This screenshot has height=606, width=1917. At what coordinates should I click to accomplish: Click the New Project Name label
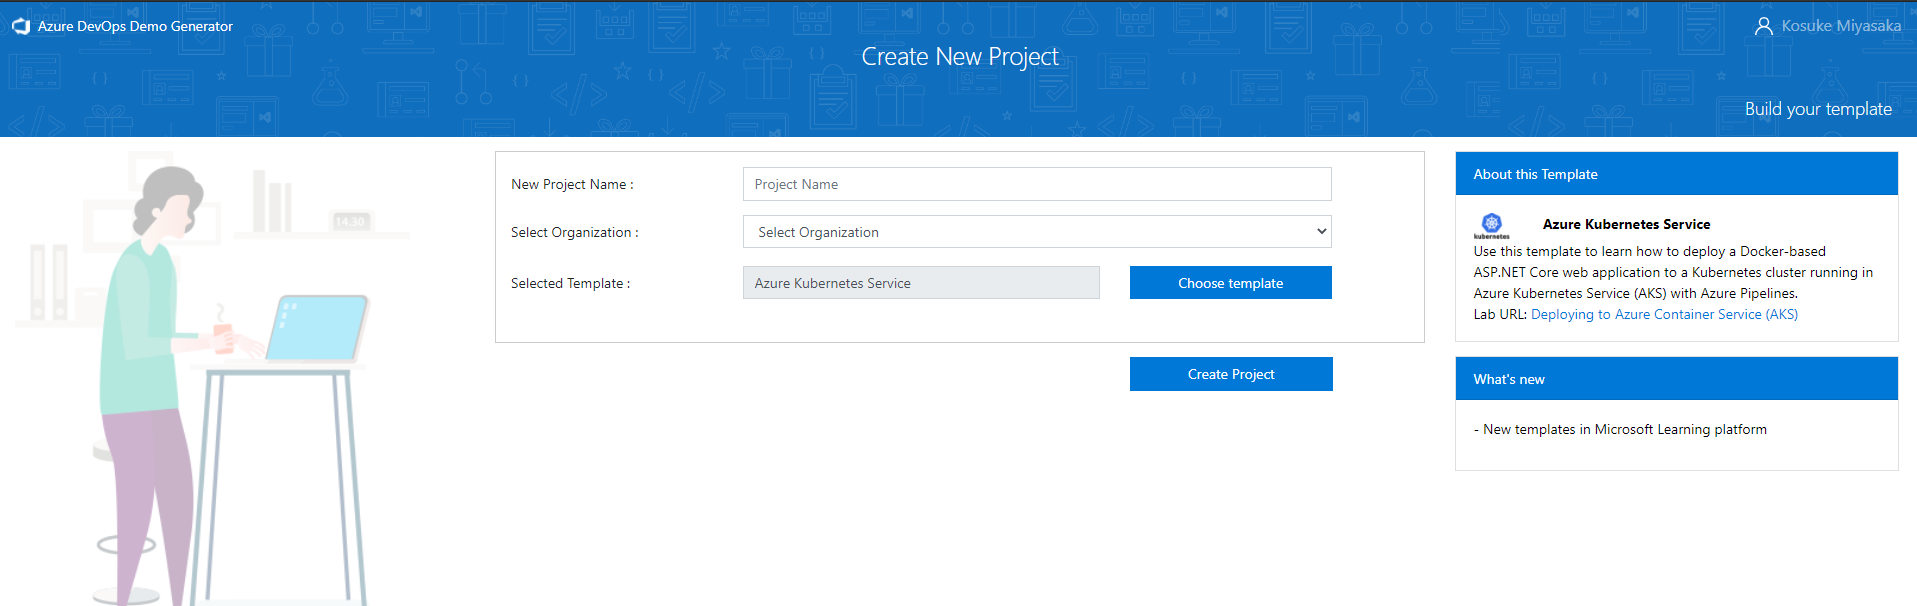coord(572,184)
